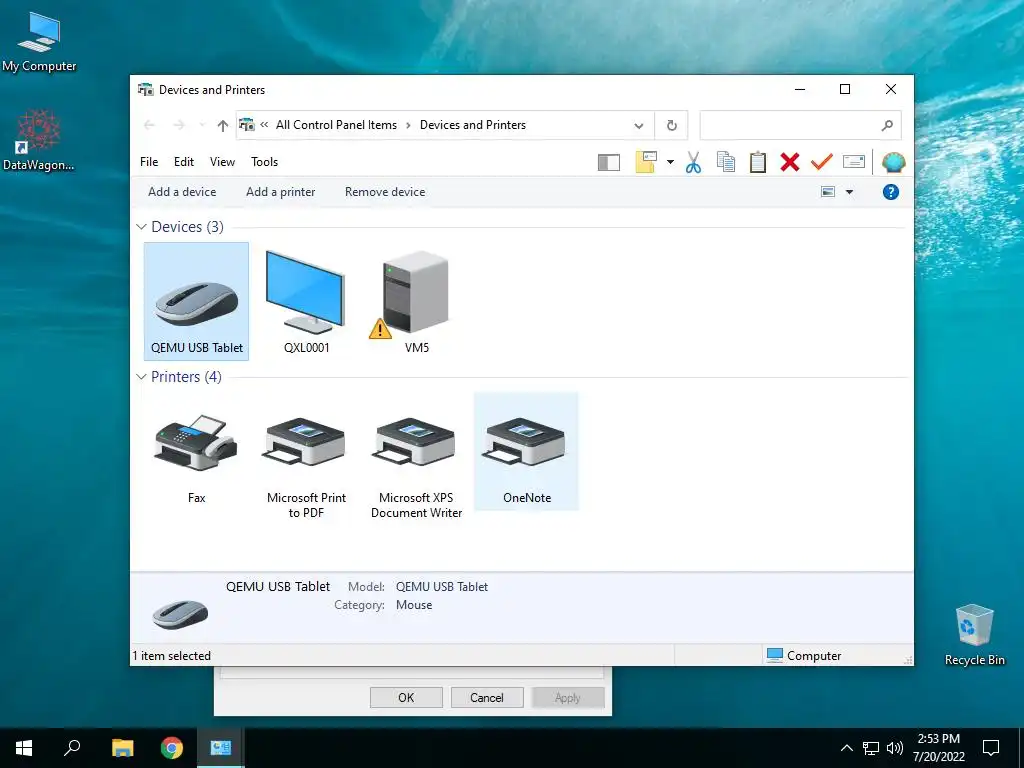The height and width of the screenshot is (768, 1024).
Task: Click the orange checkmark Properties icon
Action: [822, 162]
